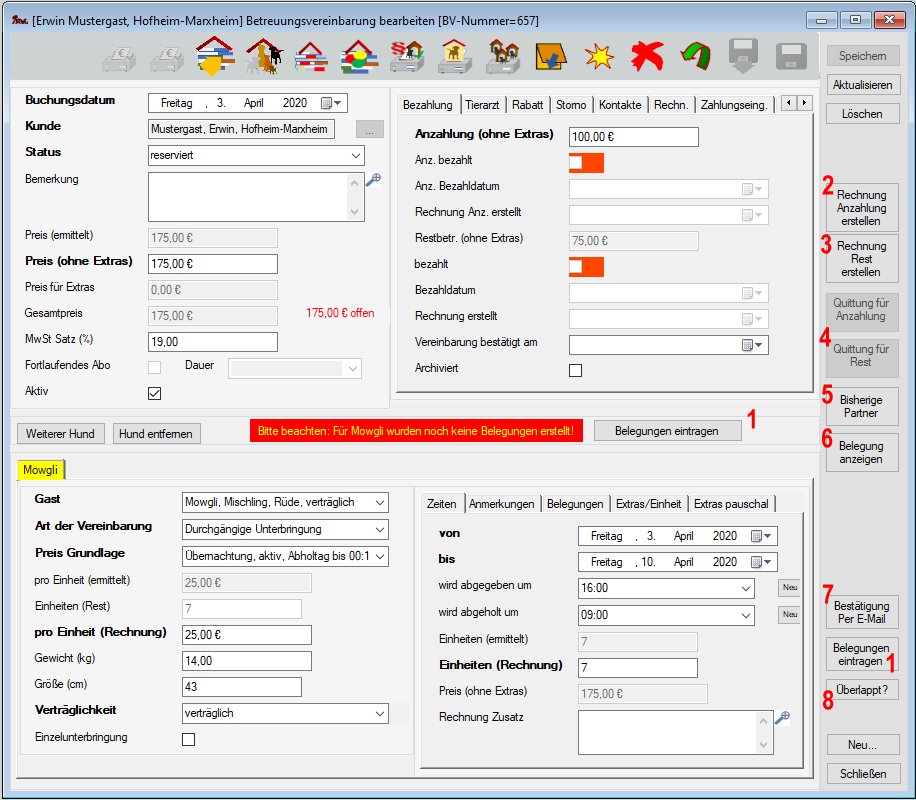Image resolution: width=916 pixels, height=800 pixels.
Task: Click the house icon with yellow down arrow
Action: click(215, 57)
